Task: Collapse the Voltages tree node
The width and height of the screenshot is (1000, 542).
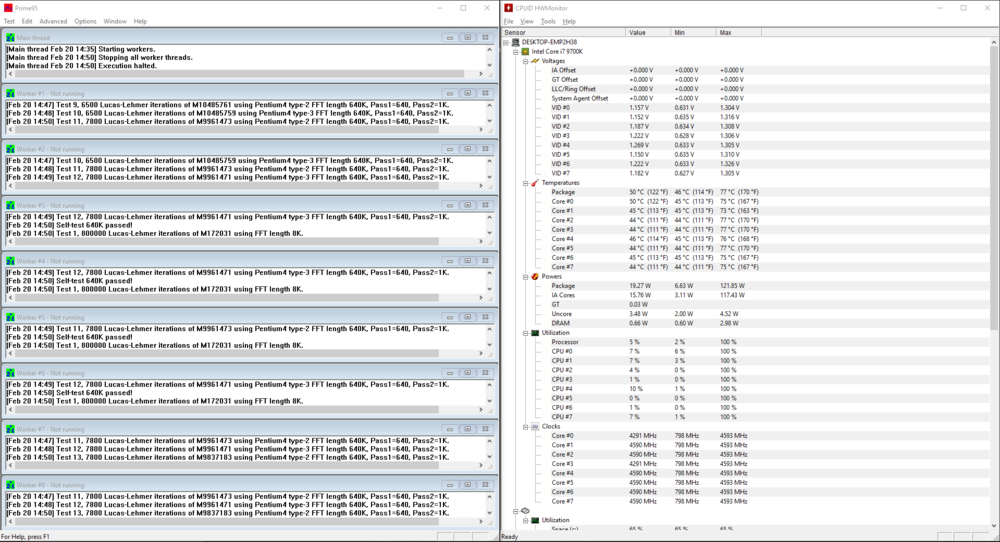Action: point(525,61)
